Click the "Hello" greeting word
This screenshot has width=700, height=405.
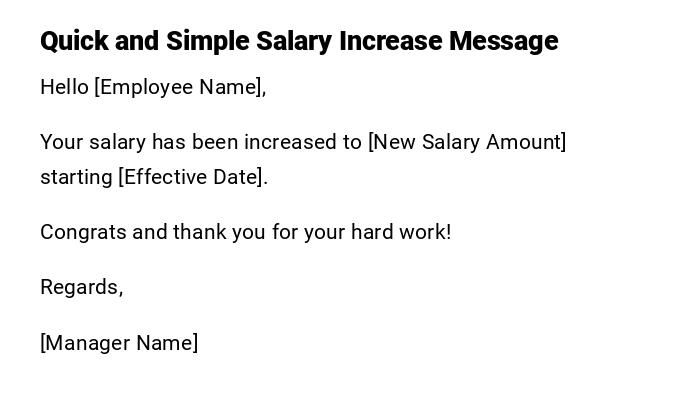64,87
